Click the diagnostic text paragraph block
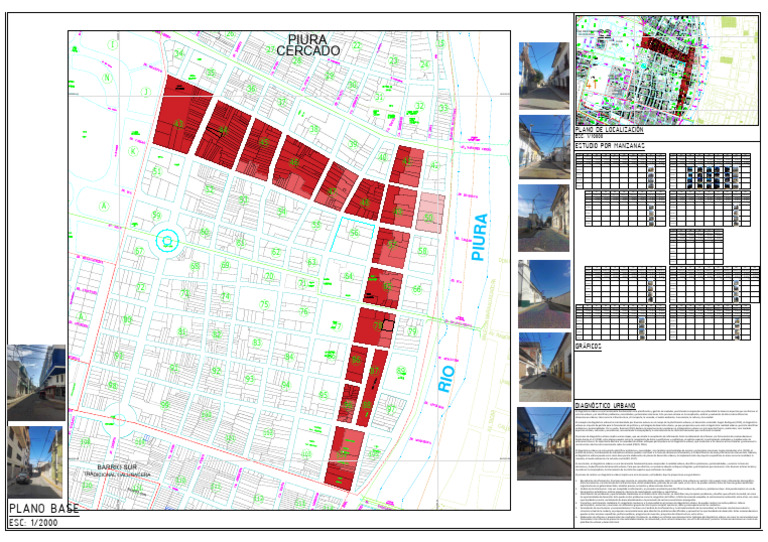Viewport: 768px width, 542px height. pyautogui.click(x=667, y=467)
